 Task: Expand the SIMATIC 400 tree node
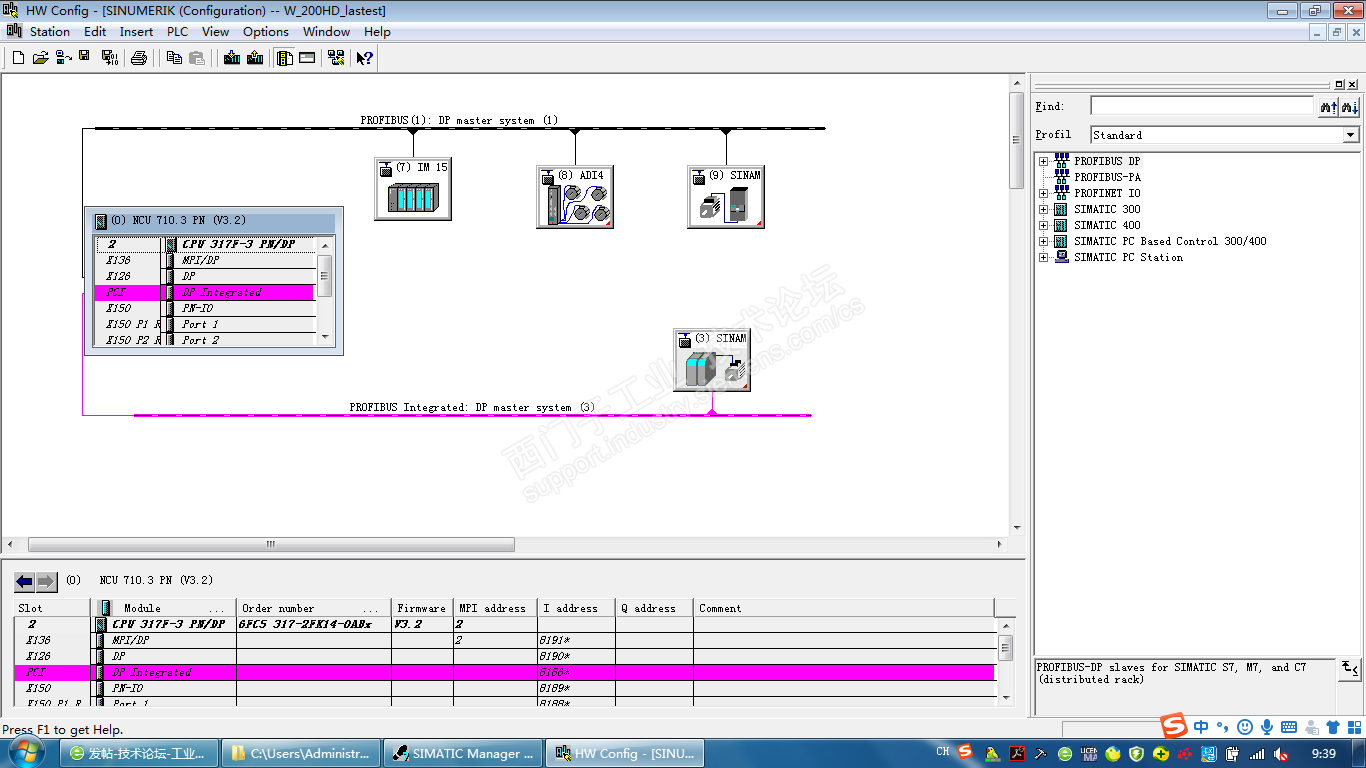pyautogui.click(x=1043, y=225)
